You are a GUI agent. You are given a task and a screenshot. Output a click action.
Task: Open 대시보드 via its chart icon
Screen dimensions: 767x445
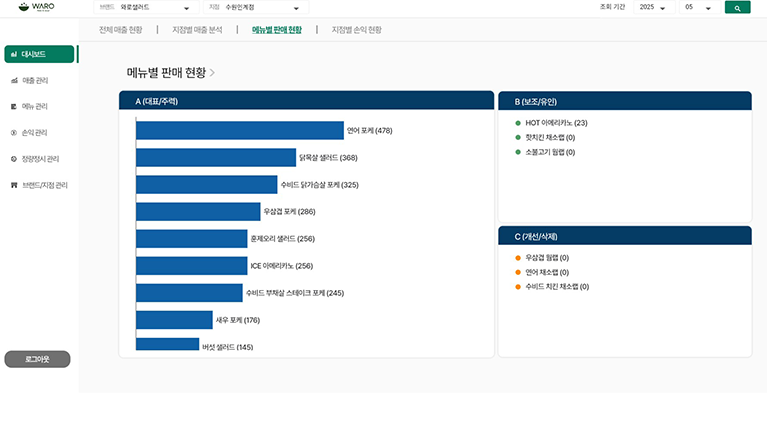(x=13, y=54)
